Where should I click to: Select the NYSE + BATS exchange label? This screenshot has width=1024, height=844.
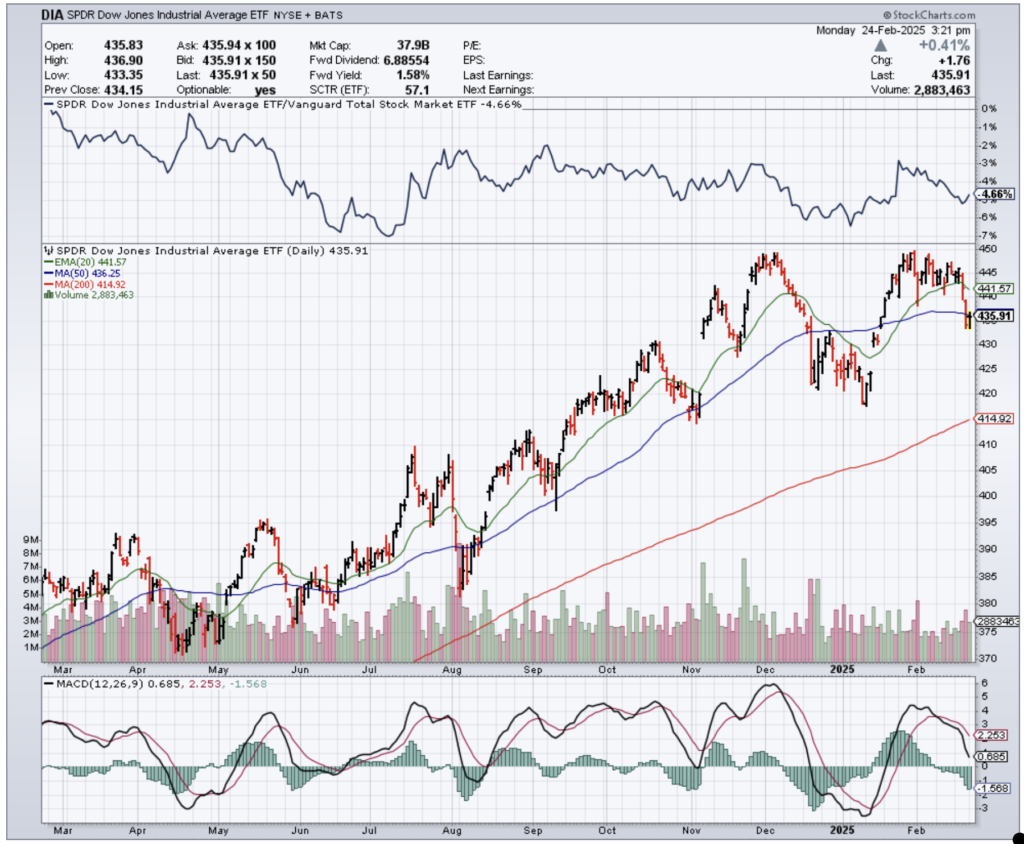(308, 14)
